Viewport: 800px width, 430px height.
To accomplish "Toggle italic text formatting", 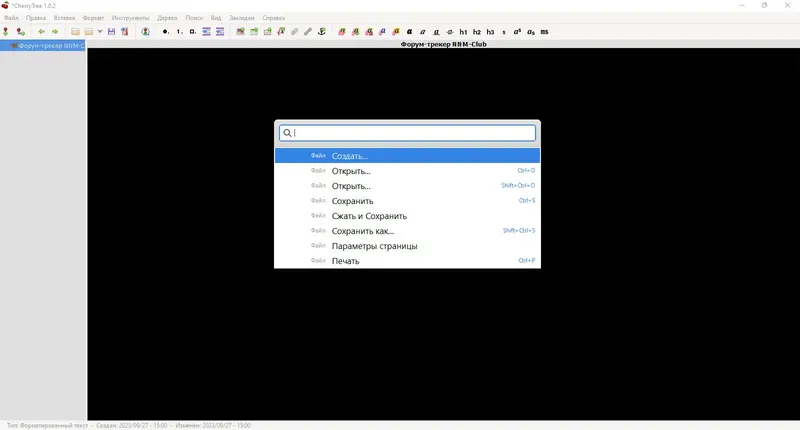I will coord(422,32).
